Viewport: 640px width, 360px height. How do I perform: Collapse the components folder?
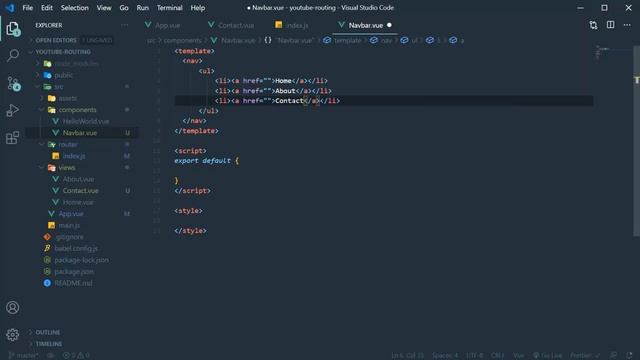(77, 110)
